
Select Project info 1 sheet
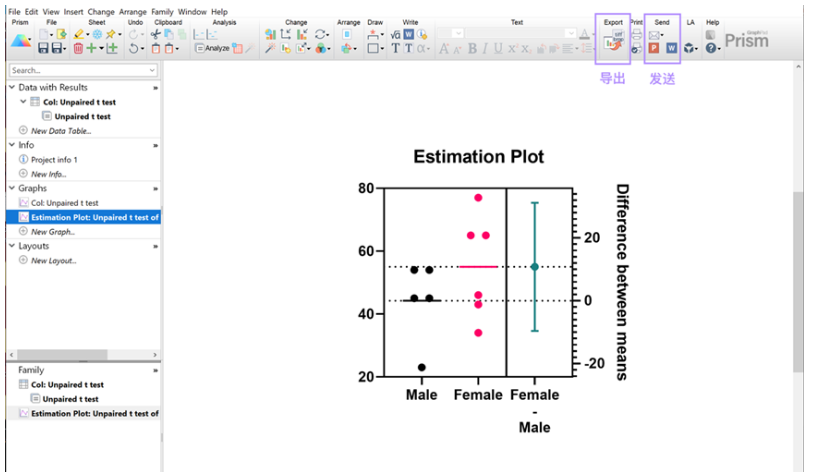54,159
